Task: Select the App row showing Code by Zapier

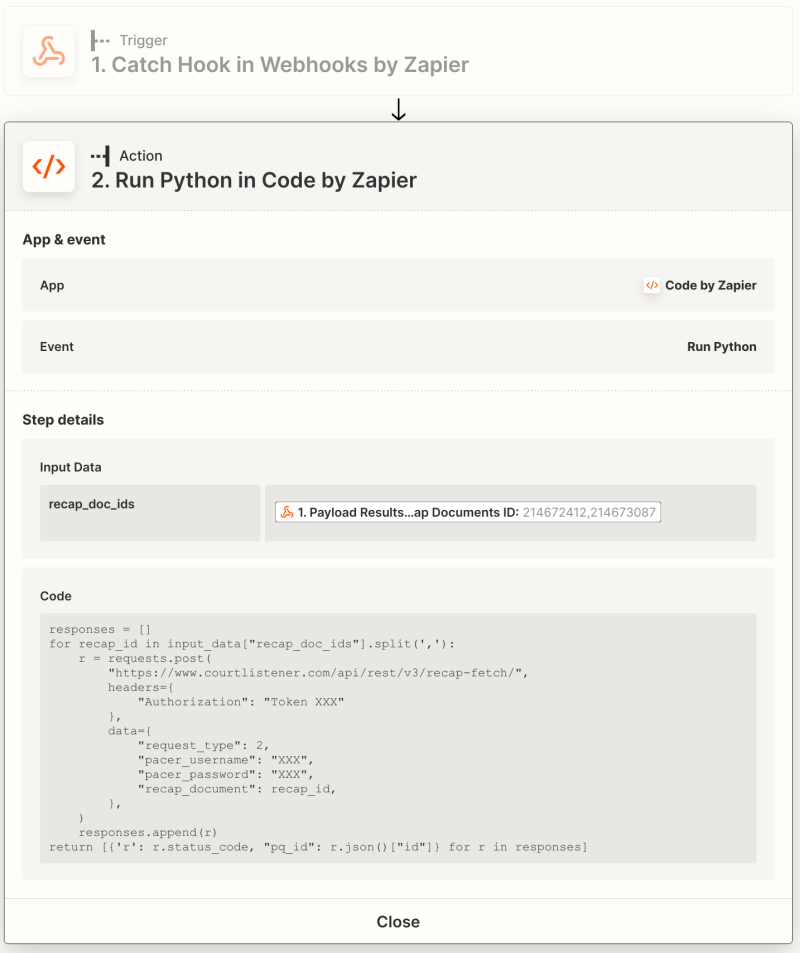Action: click(398, 285)
